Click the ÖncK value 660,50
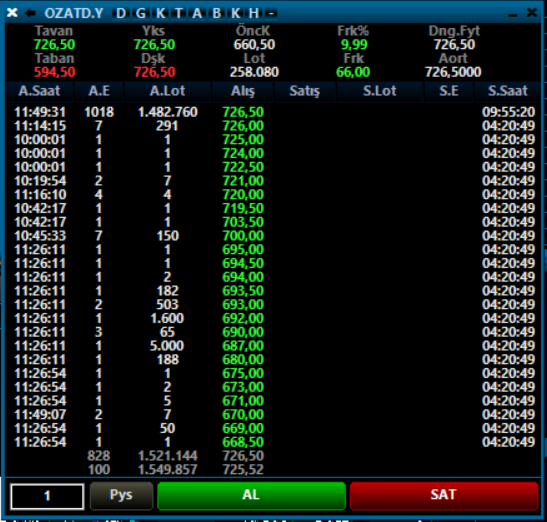Viewport: 547px width, 522px height. coord(254,45)
